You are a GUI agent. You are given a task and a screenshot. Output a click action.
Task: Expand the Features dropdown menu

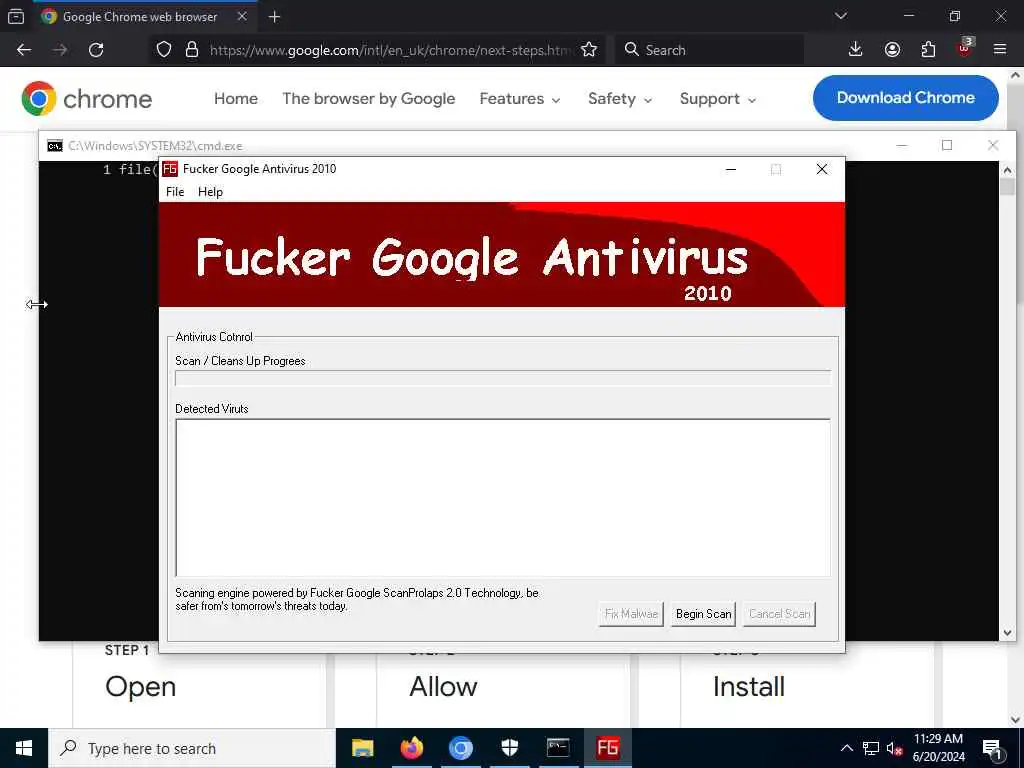520,99
